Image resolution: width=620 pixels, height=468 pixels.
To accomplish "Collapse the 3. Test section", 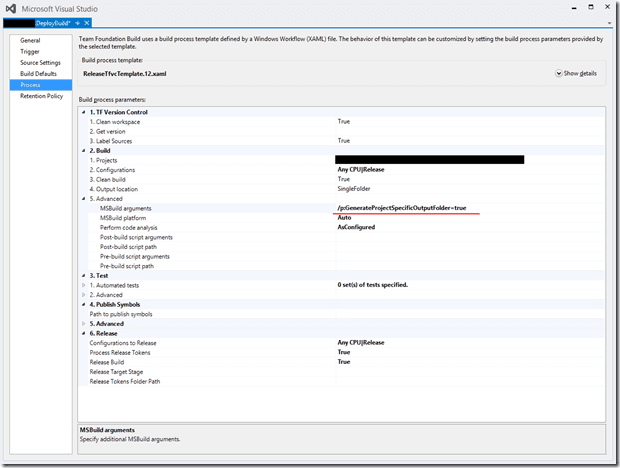I will pos(83,276).
